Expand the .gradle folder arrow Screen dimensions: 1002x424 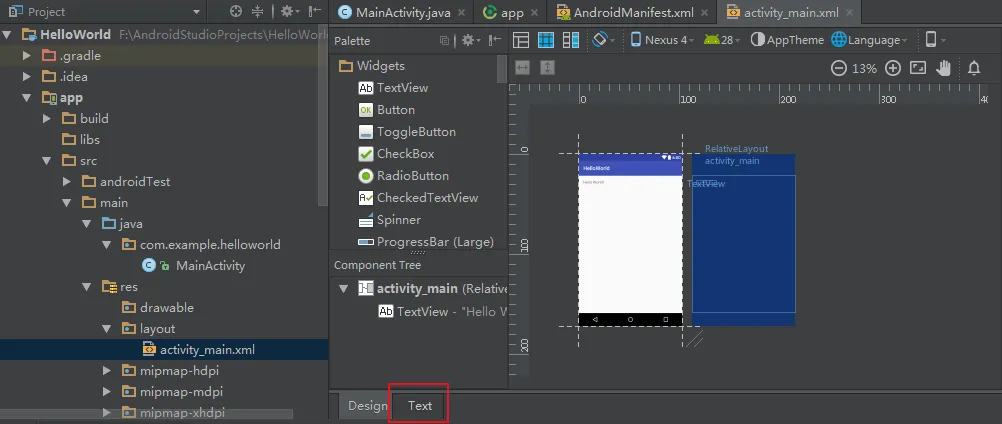pos(26,56)
